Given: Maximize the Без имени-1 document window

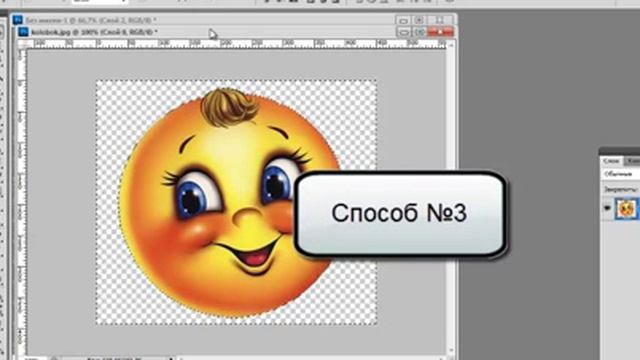Looking at the screenshot, I should click(x=419, y=20).
